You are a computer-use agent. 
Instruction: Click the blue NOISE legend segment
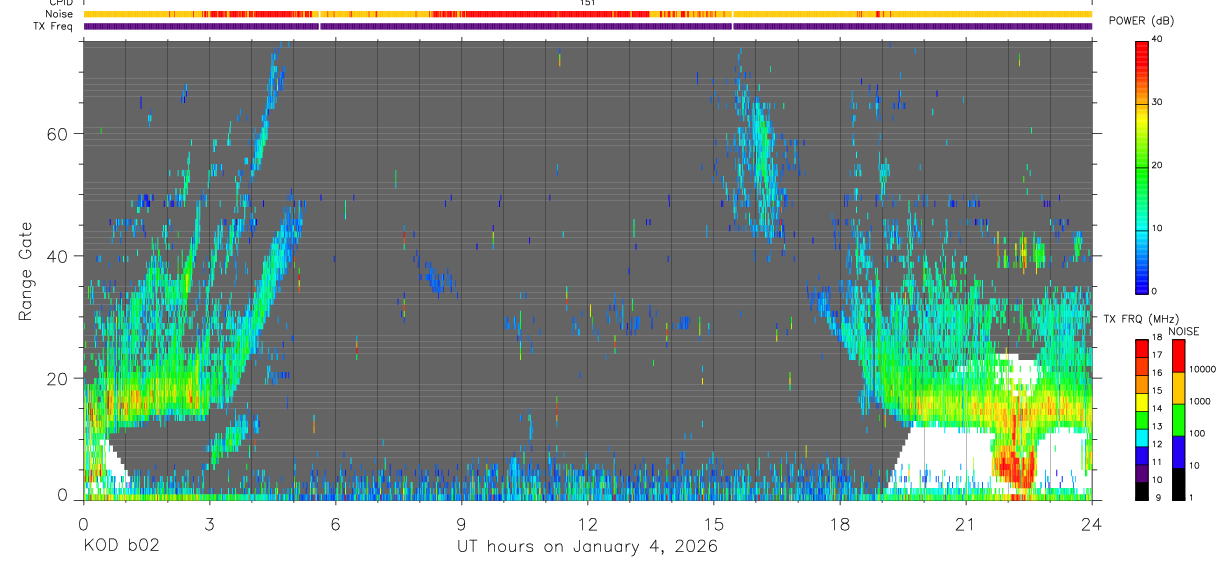pyautogui.click(x=1178, y=452)
